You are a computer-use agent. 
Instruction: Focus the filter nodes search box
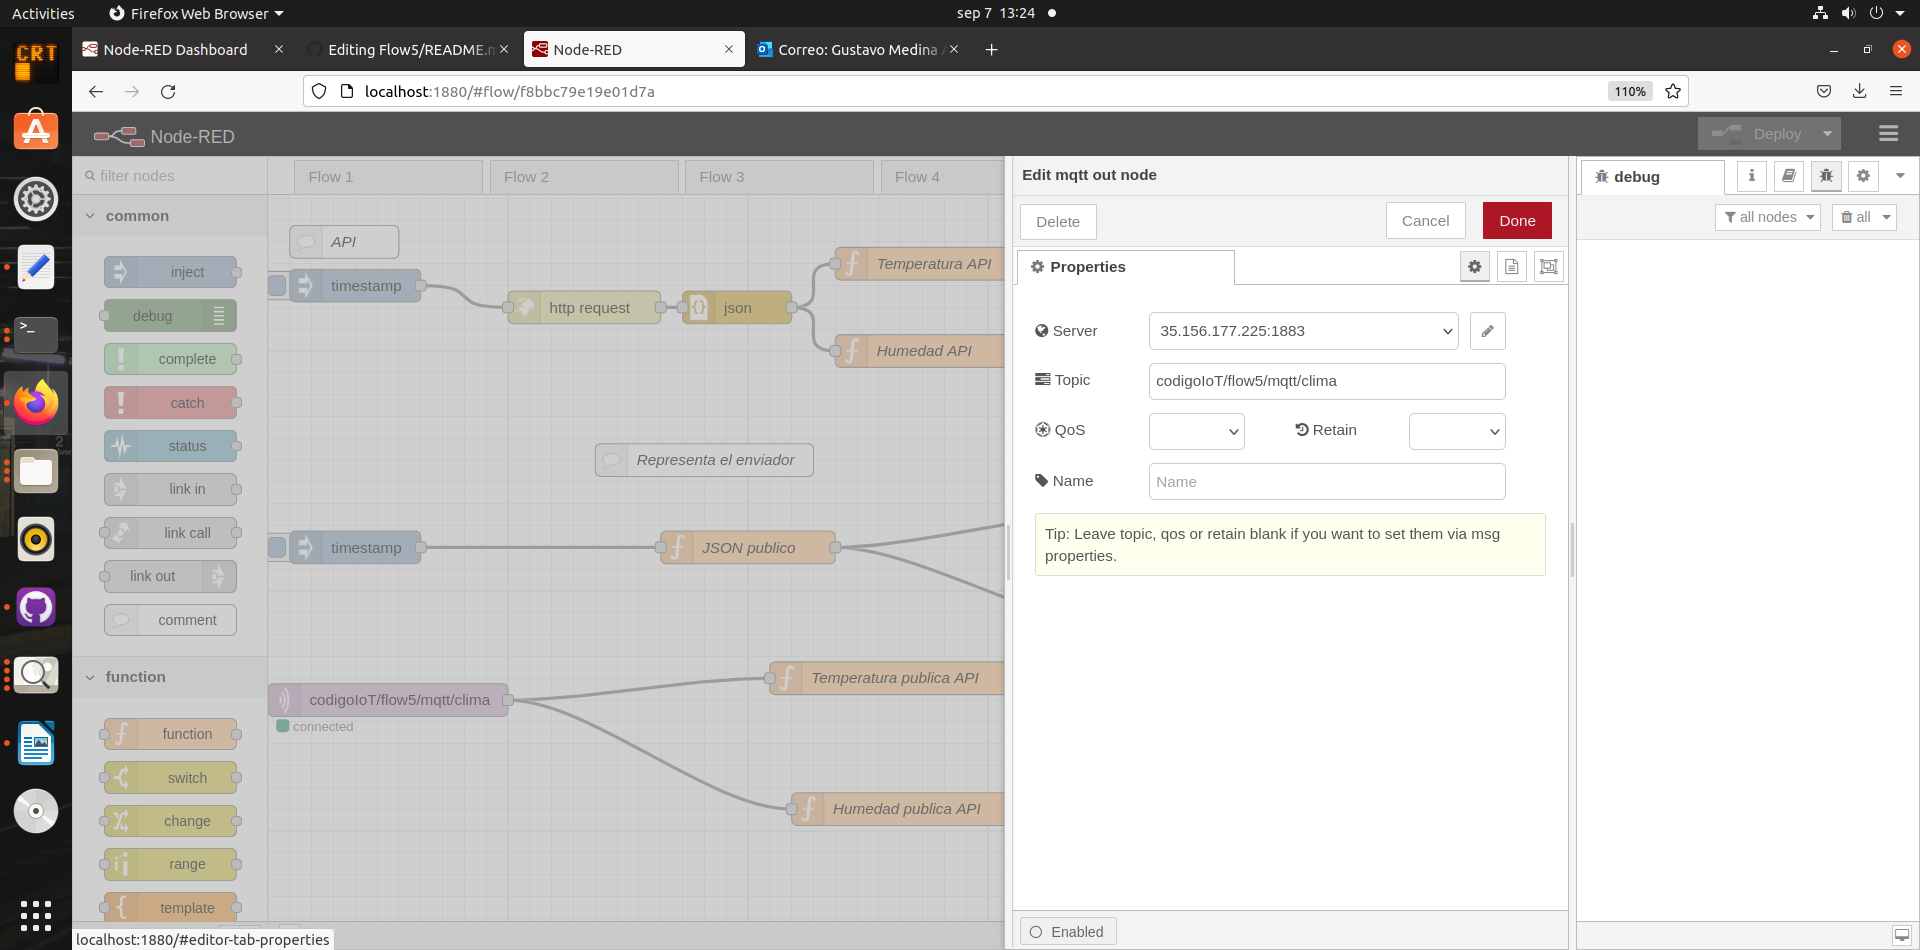point(169,176)
